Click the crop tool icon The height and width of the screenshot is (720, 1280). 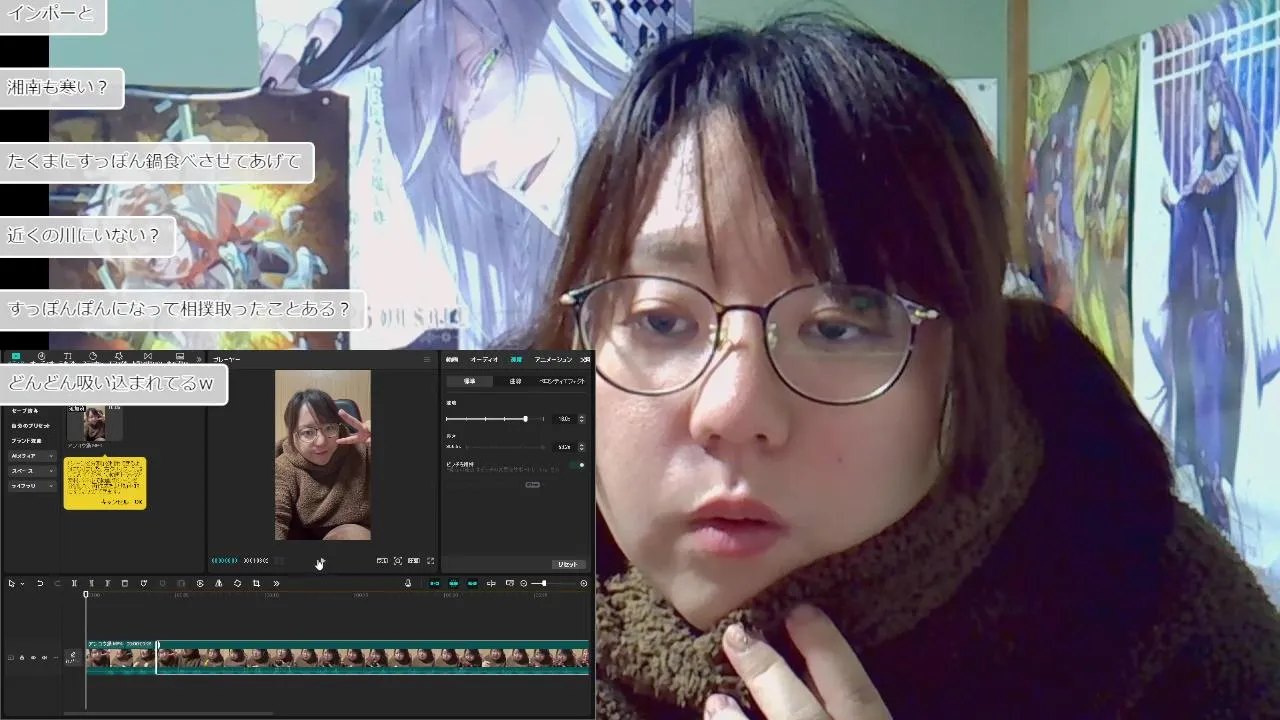coord(256,583)
